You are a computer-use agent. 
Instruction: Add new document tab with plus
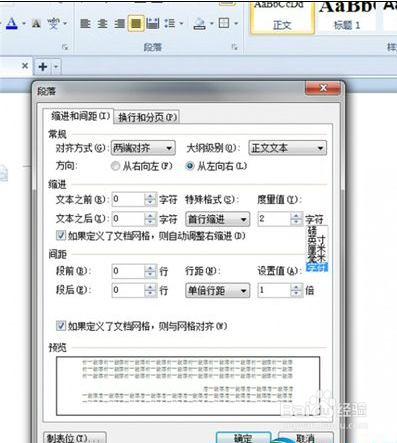click(43, 67)
